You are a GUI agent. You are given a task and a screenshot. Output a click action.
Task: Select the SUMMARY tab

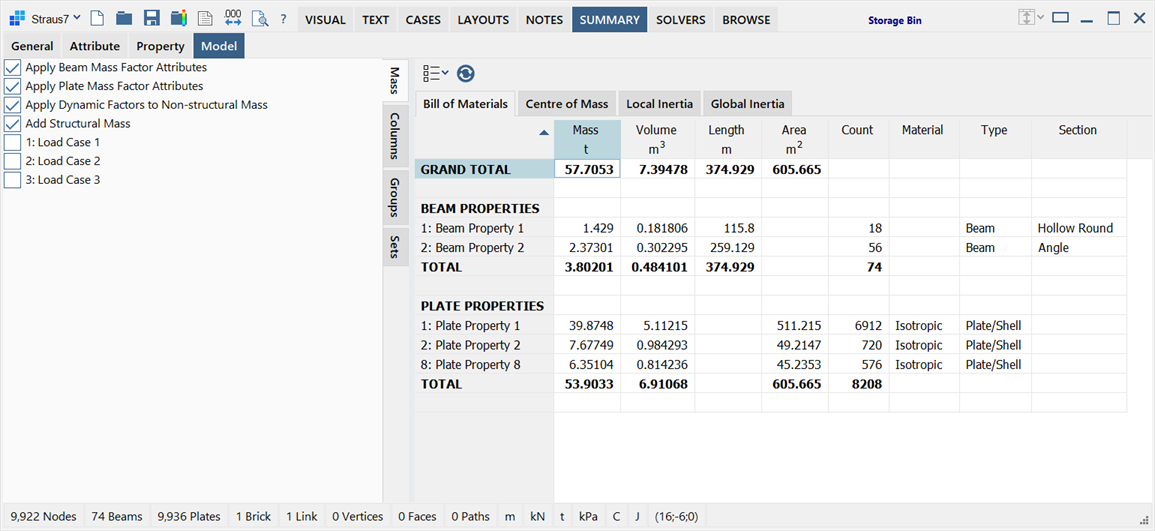[x=609, y=20]
